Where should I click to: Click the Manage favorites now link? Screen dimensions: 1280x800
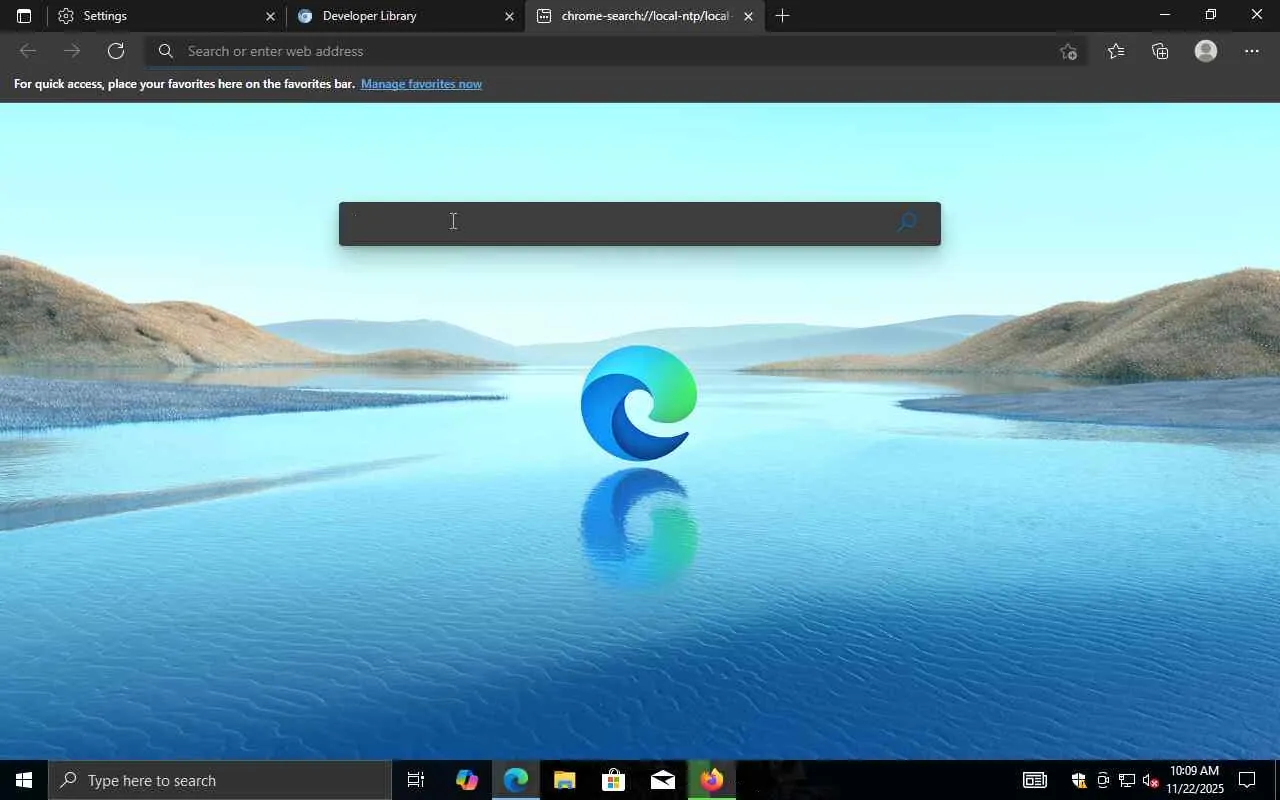(421, 84)
